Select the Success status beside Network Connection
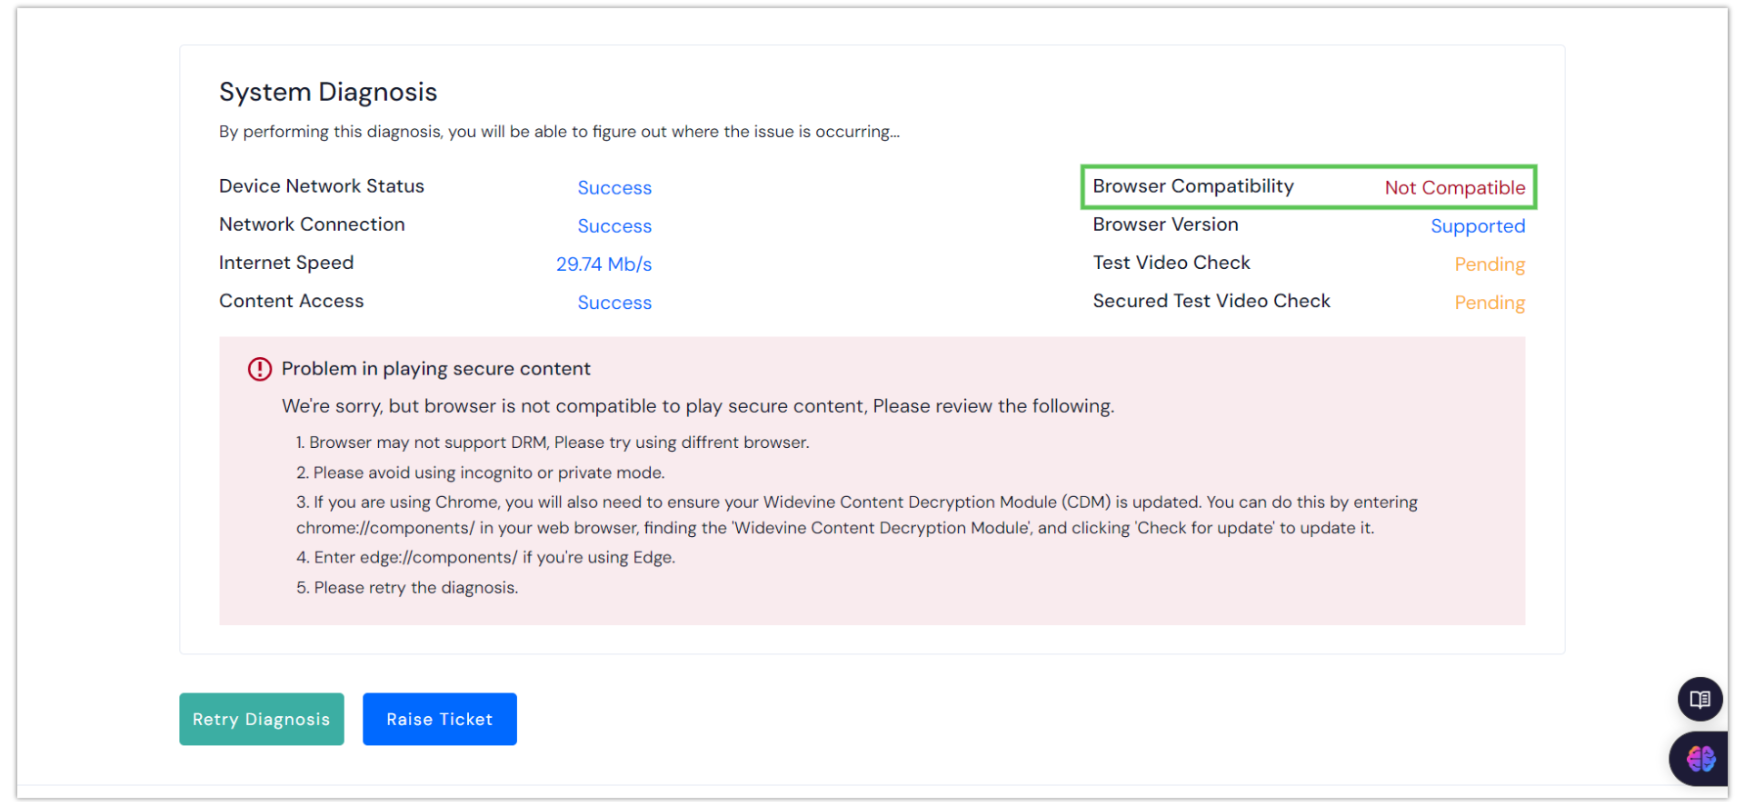The width and height of the screenshot is (1754, 802). pos(614,226)
